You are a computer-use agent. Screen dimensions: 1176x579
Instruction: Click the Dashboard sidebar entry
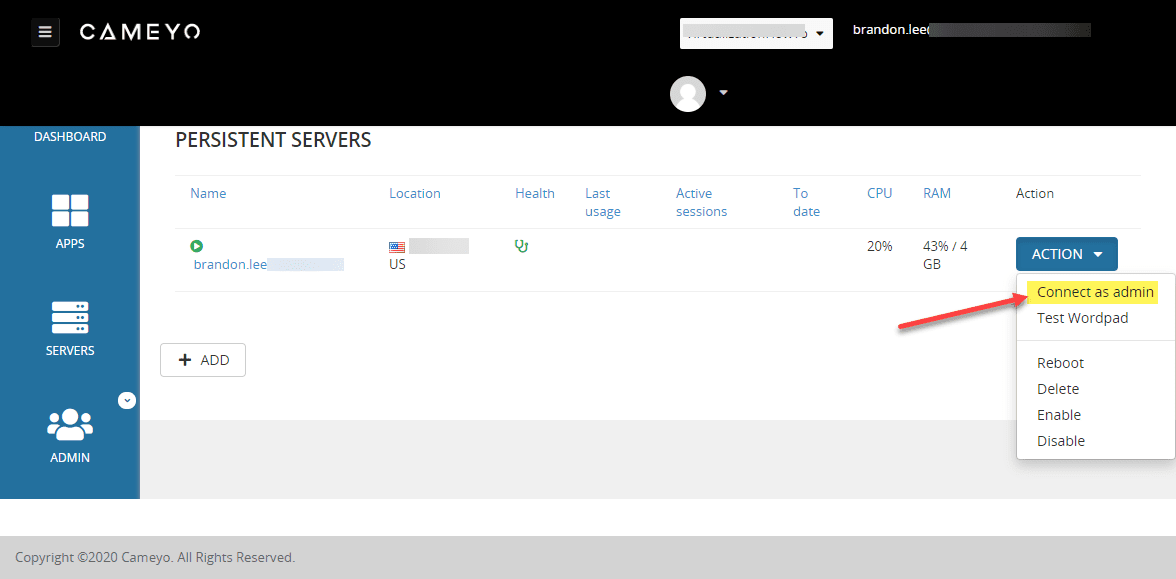coord(69,136)
